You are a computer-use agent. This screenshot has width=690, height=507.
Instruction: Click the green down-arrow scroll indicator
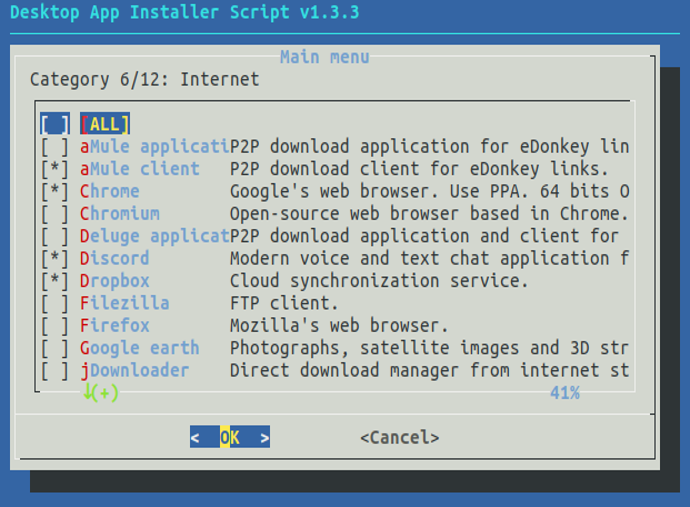pos(101,392)
